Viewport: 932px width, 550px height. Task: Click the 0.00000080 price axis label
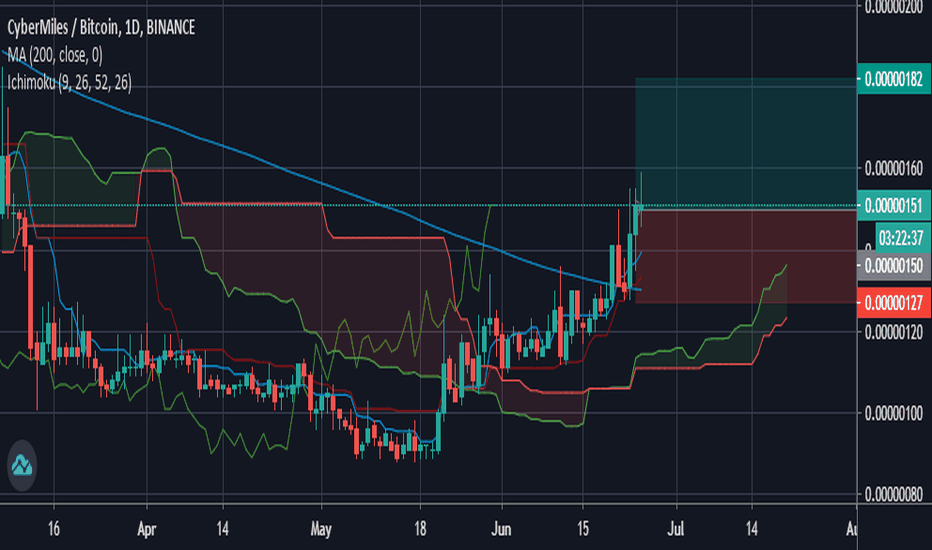tap(893, 494)
